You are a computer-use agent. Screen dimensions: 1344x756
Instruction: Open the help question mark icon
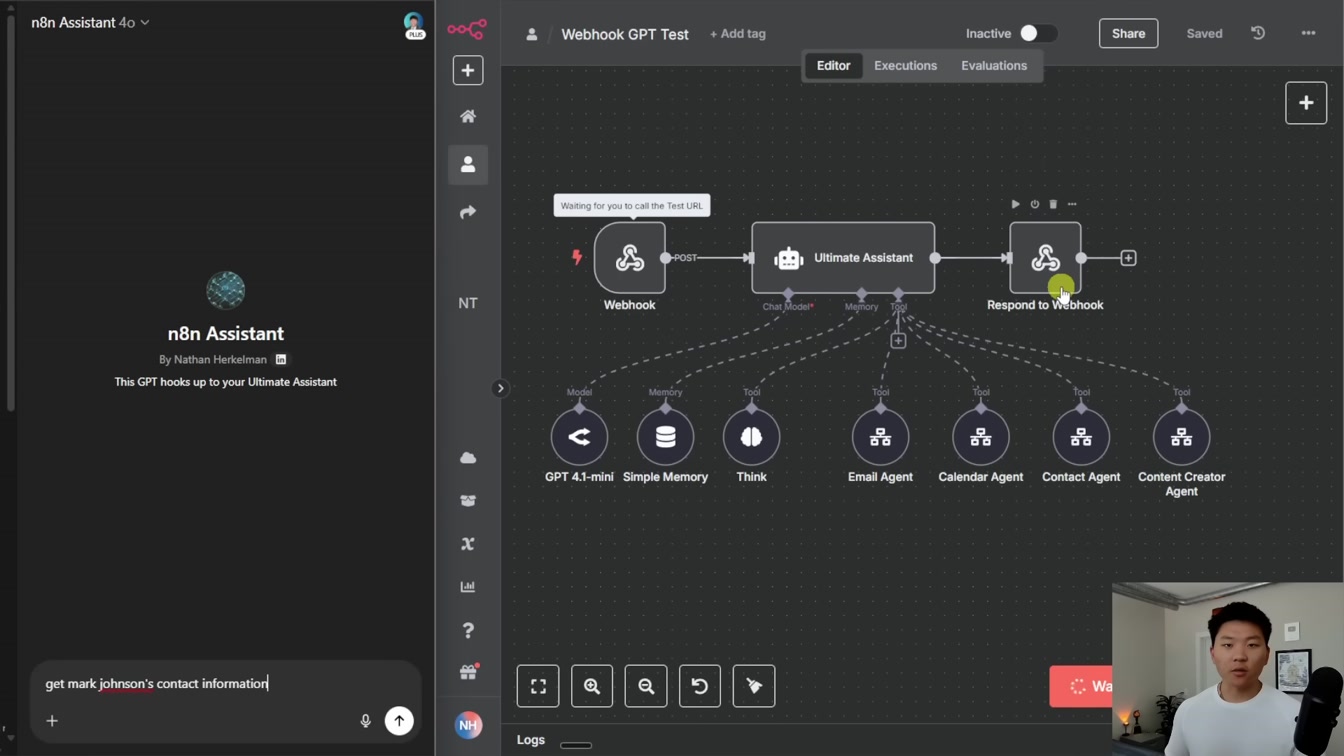click(467, 630)
